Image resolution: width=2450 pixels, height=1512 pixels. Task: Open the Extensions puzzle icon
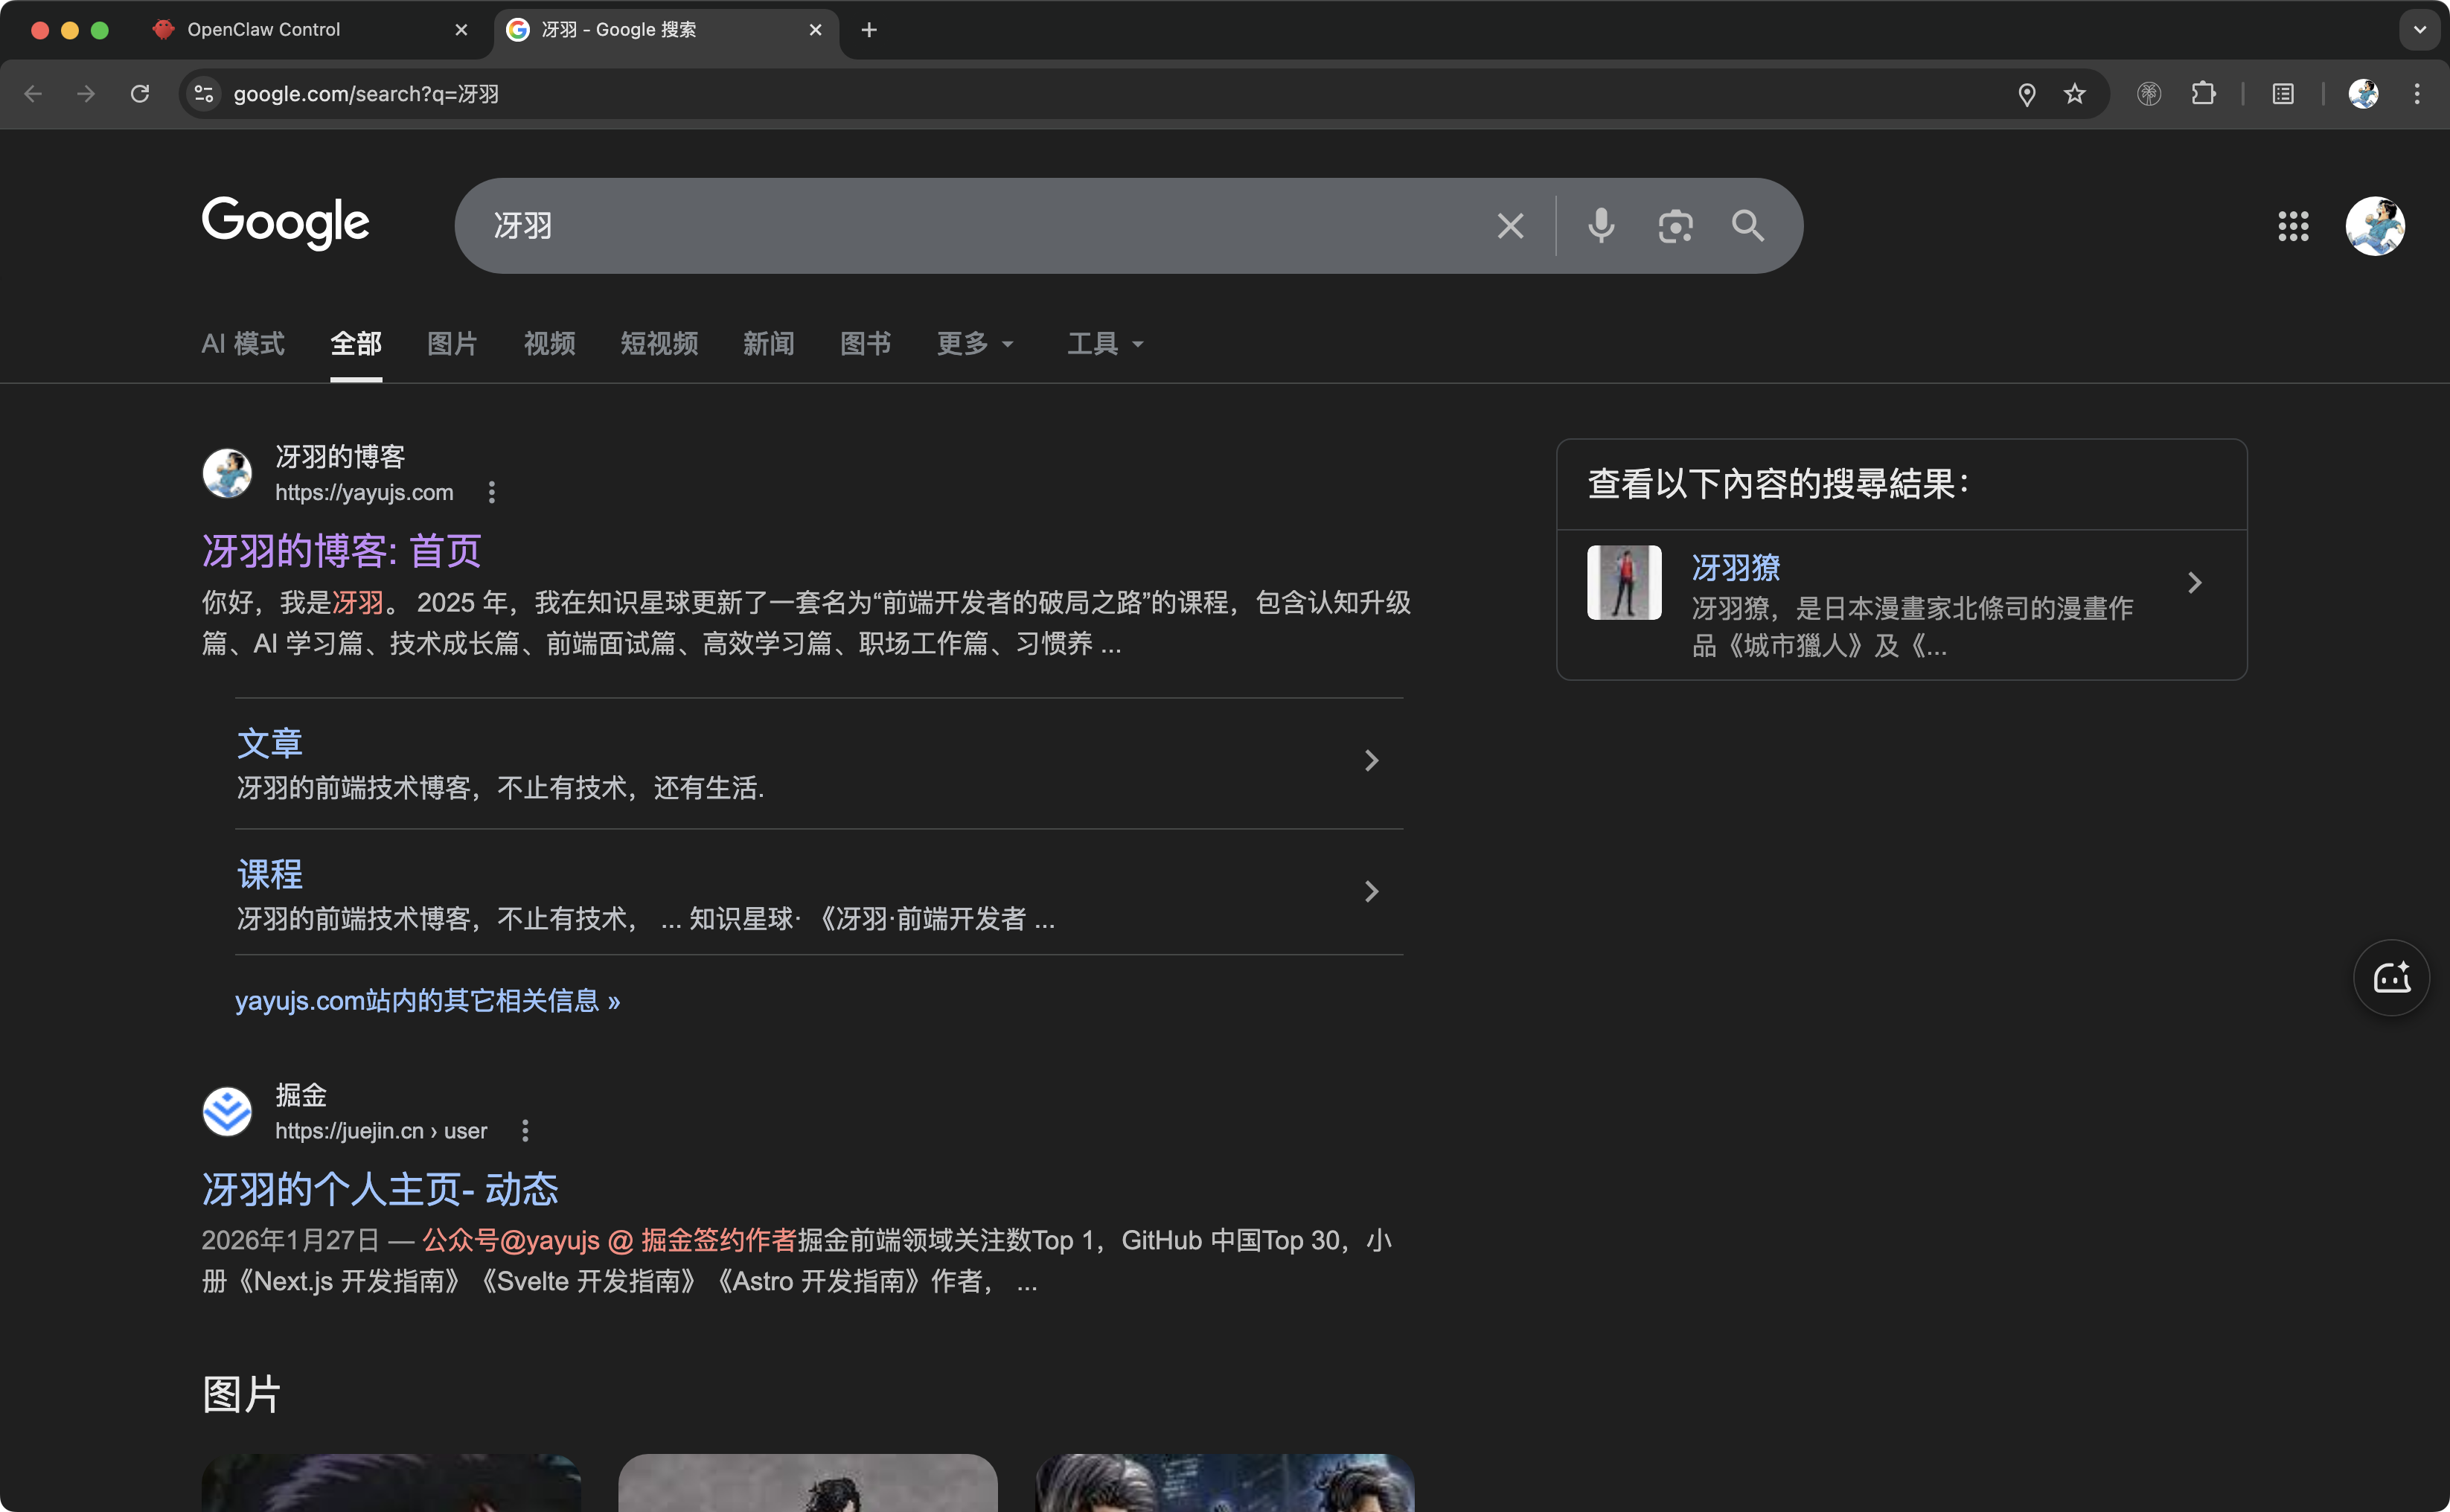coord(2203,94)
